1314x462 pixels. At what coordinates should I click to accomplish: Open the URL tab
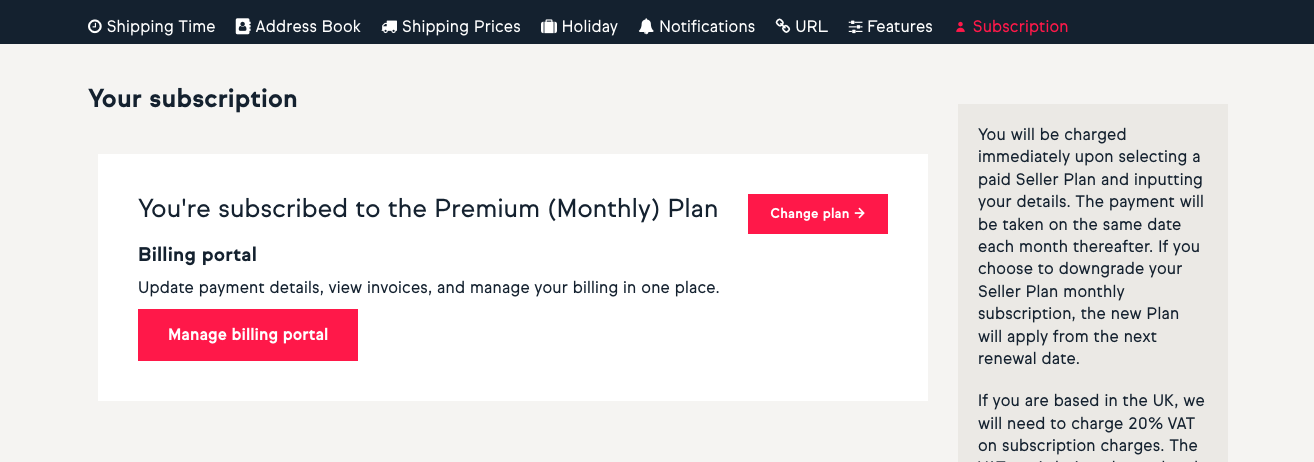[x=811, y=27]
